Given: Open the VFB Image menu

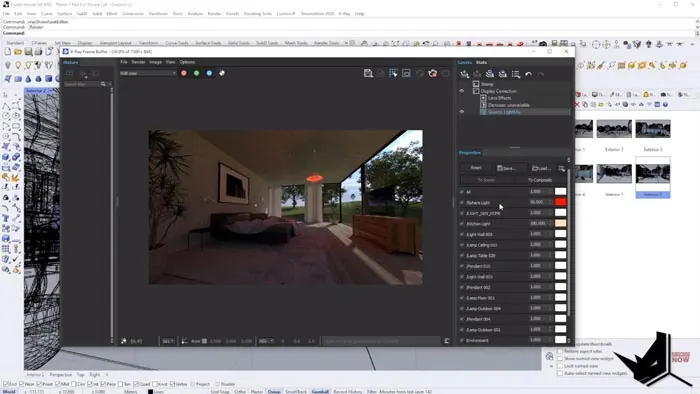Looking at the screenshot, I should pyautogui.click(x=155, y=62).
